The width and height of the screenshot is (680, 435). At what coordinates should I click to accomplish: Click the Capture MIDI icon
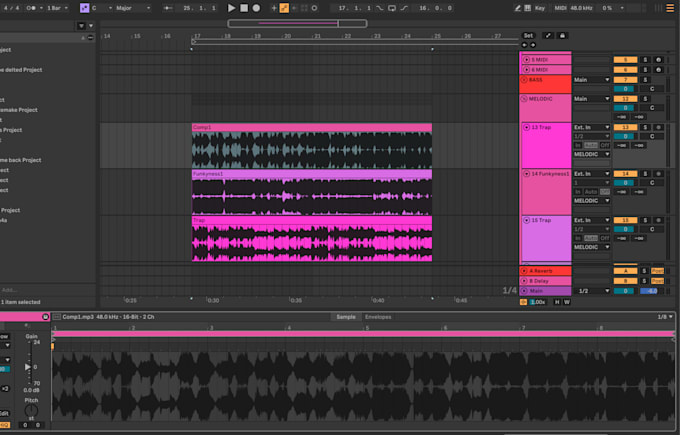pyautogui.click(x=304, y=8)
